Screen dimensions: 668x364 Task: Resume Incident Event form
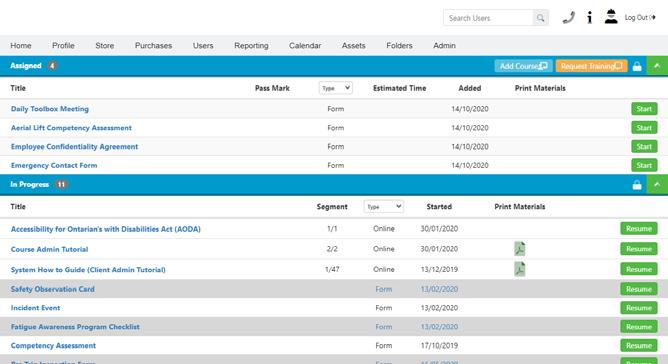(x=639, y=308)
